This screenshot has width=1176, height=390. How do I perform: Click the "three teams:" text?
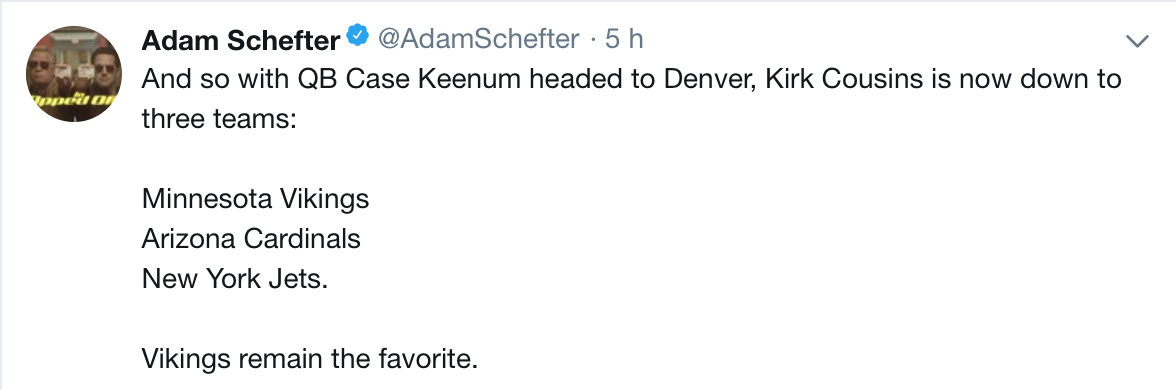pos(219,118)
